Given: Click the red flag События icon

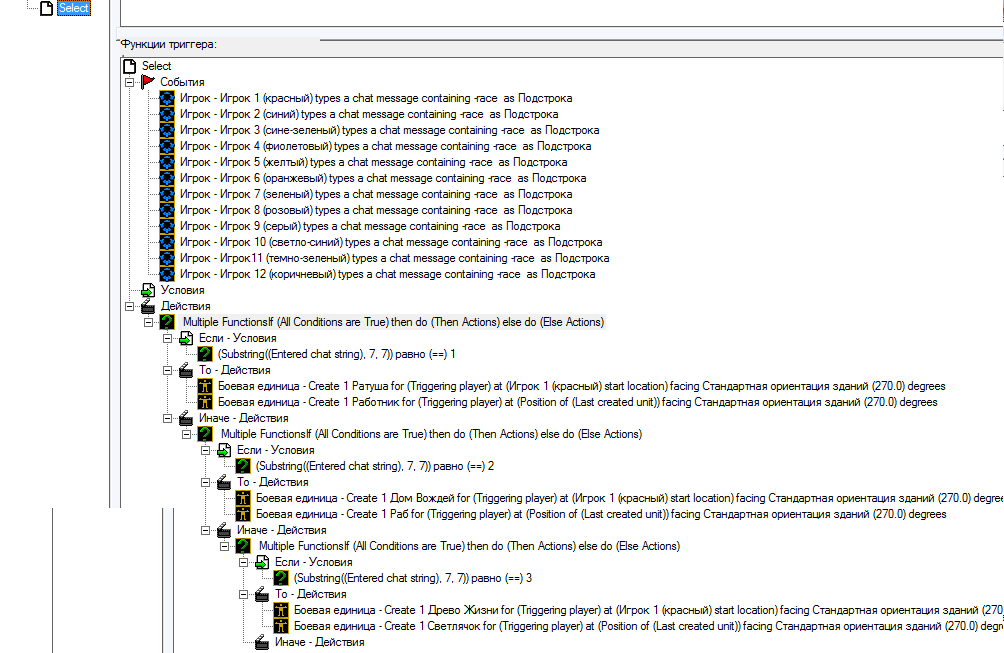Looking at the screenshot, I should [x=148, y=82].
